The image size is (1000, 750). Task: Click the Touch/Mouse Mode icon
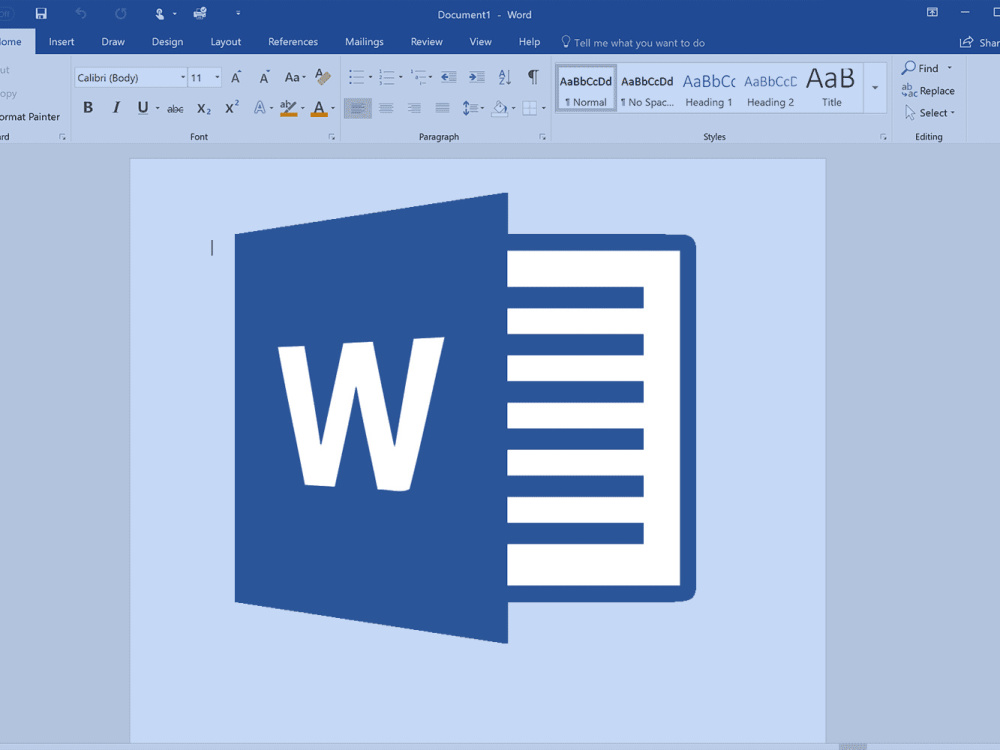(x=159, y=13)
